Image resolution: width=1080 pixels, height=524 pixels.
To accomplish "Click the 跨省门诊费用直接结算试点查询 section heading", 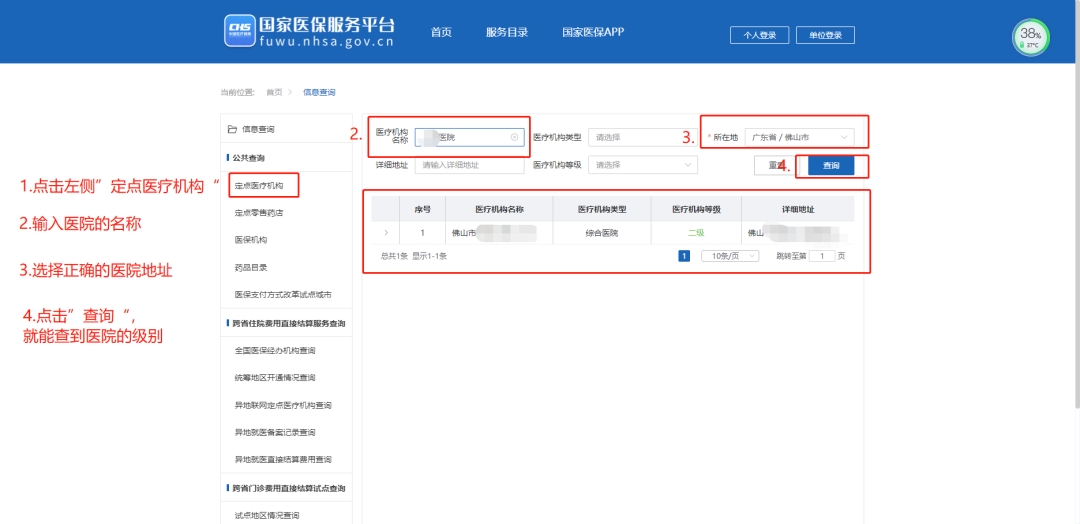I will 289,488.
